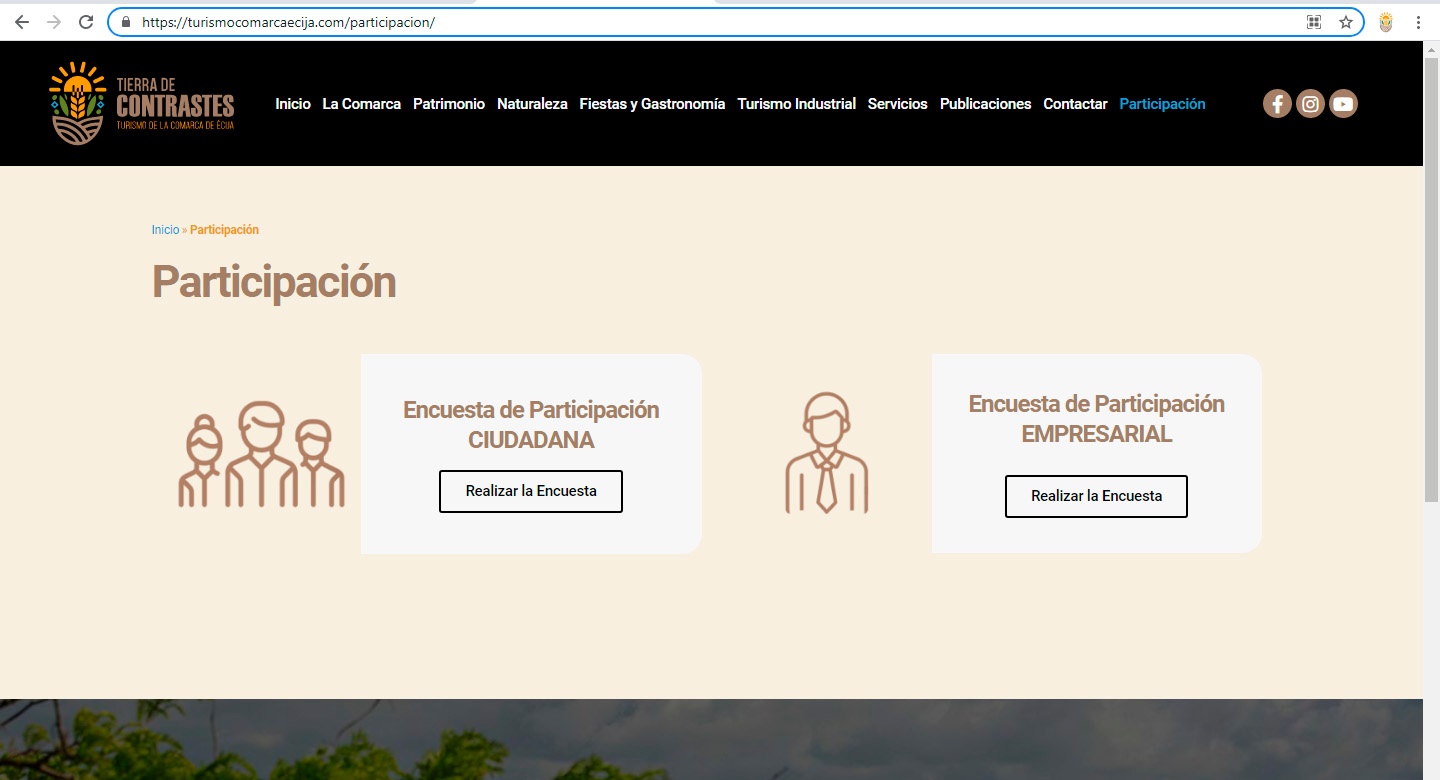This screenshot has height=780, width=1440.
Task: Select Fiestas y Gastronomía in navigation
Action: point(652,104)
